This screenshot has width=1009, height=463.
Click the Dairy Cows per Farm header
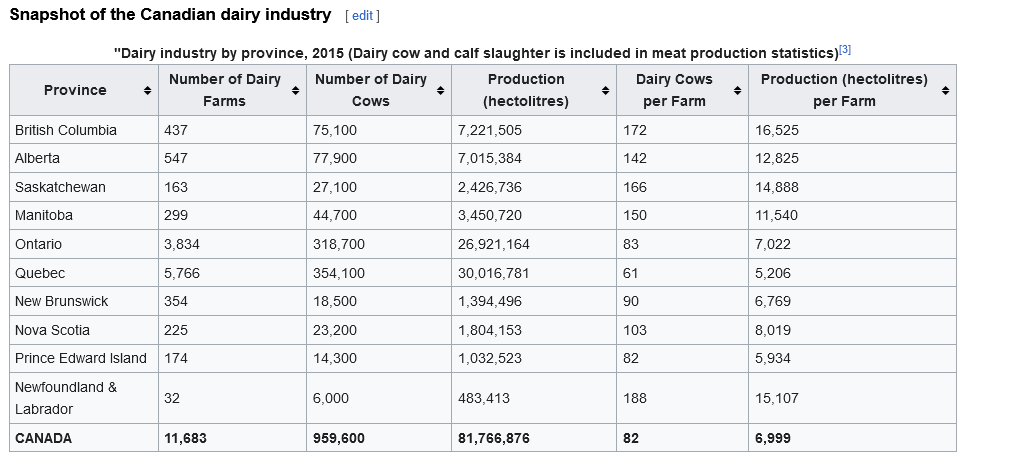pyautogui.click(x=674, y=90)
